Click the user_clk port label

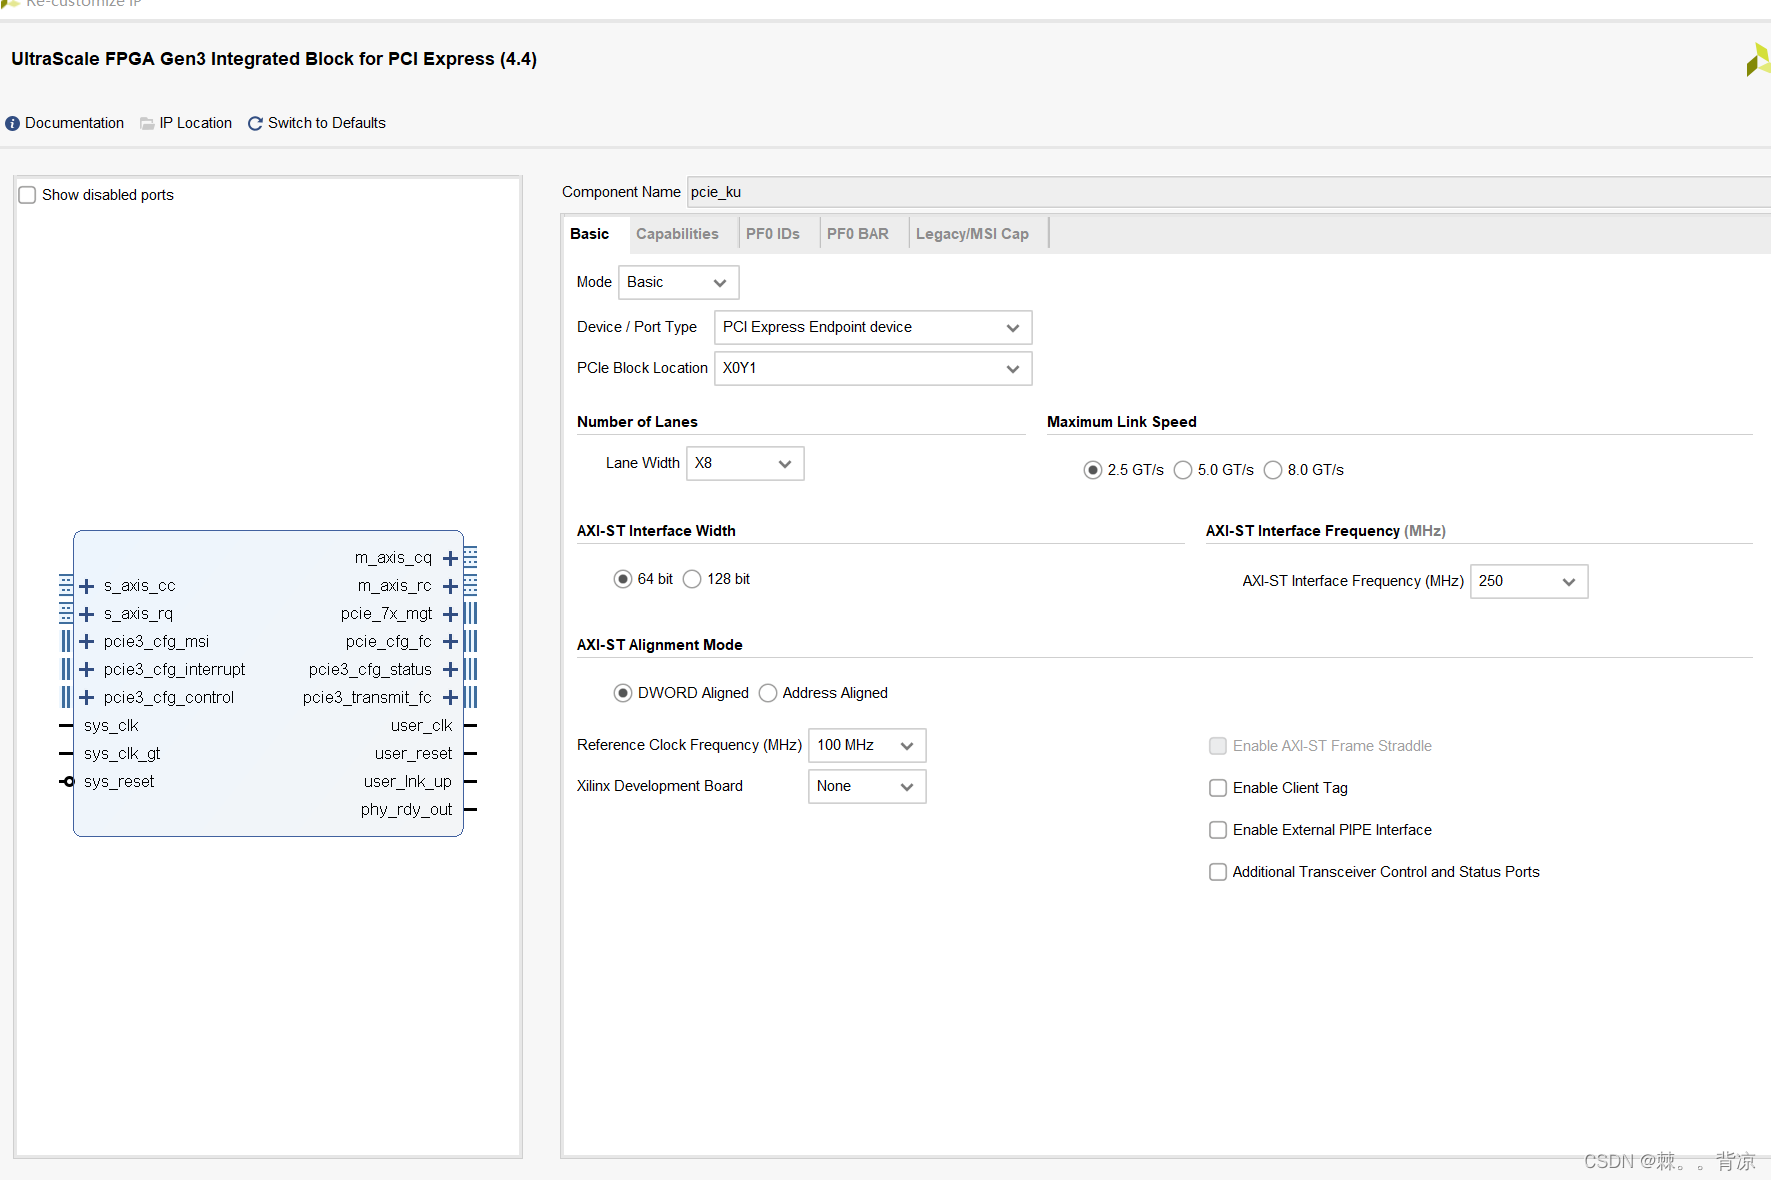point(421,726)
